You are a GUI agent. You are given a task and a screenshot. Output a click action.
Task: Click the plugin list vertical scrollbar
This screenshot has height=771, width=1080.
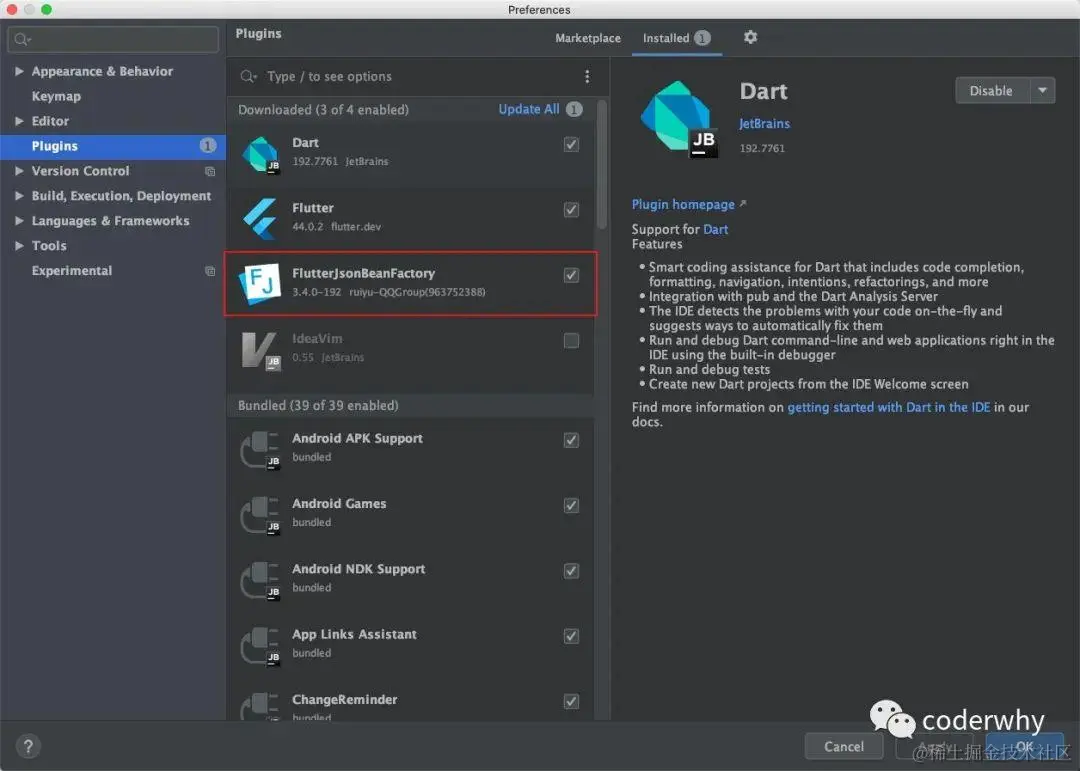point(601,164)
